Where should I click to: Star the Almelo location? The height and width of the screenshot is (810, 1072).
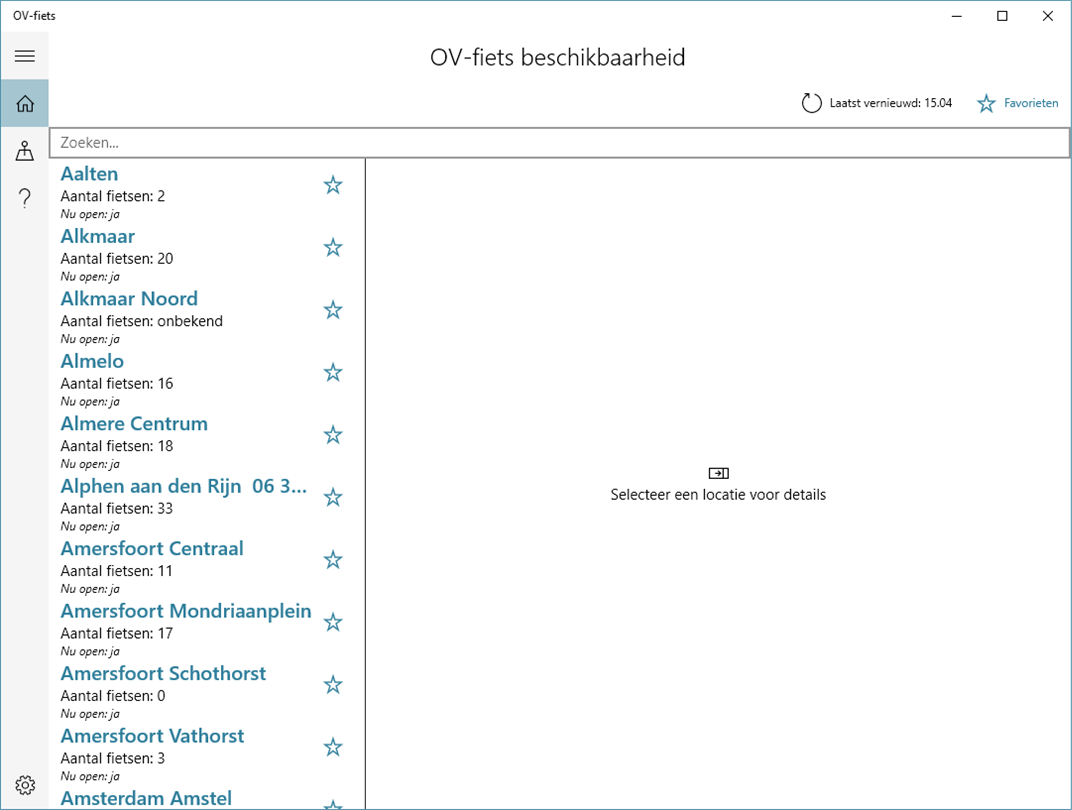coord(333,373)
